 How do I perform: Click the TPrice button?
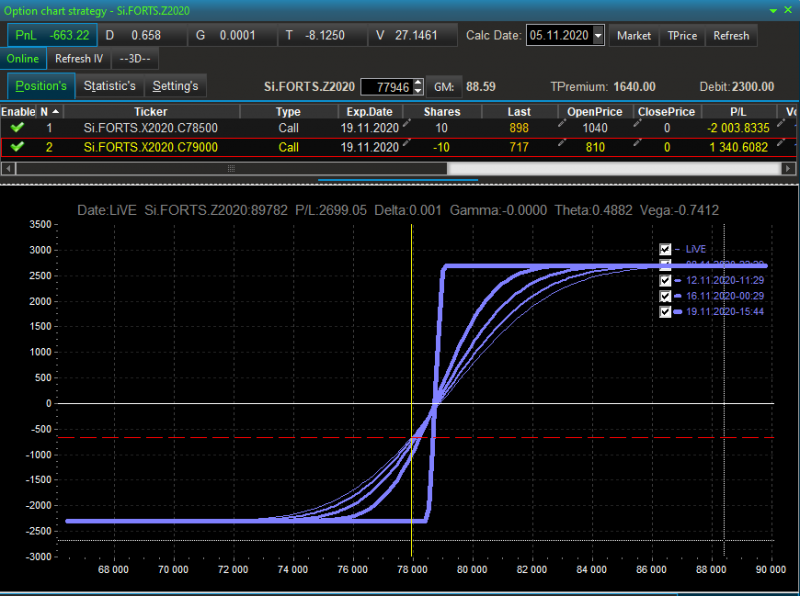(682, 36)
